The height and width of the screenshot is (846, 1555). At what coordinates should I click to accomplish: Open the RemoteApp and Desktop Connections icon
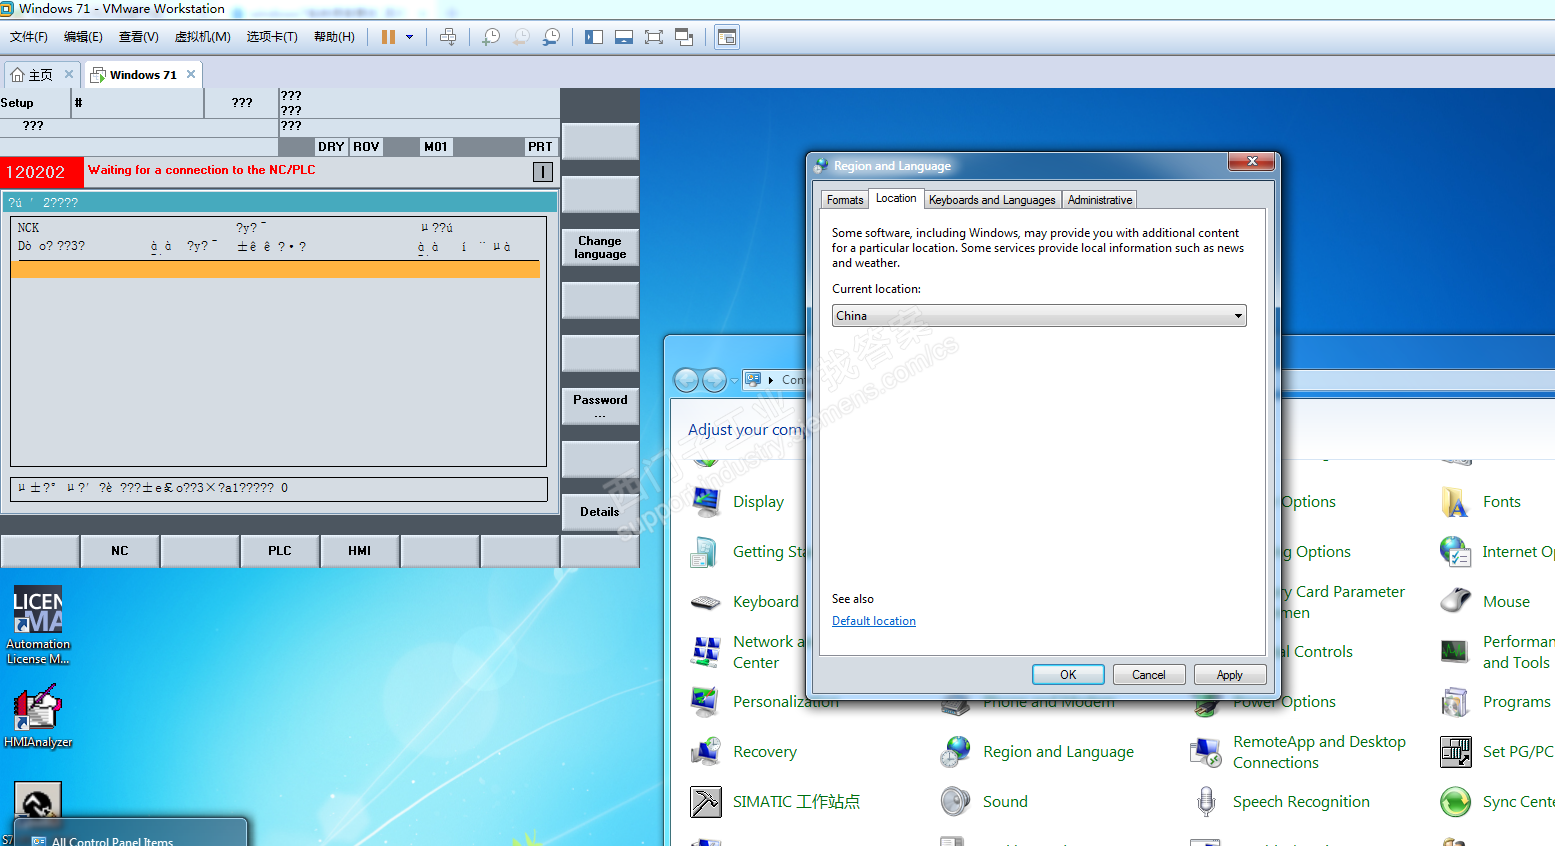pos(1206,752)
